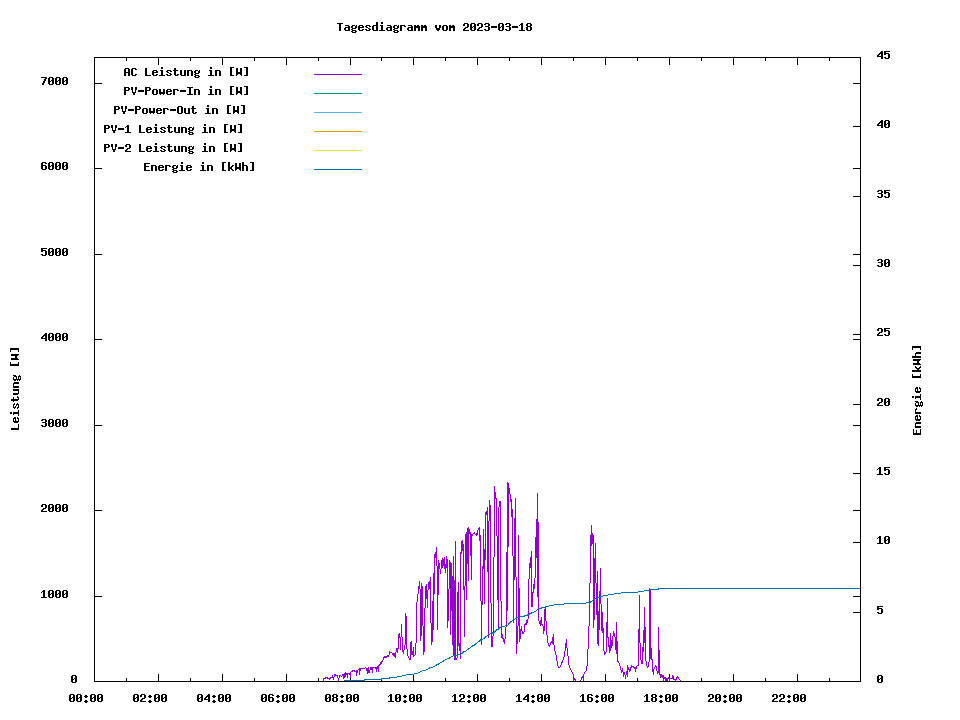Click the 22:00 time axis label

coord(789,698)
